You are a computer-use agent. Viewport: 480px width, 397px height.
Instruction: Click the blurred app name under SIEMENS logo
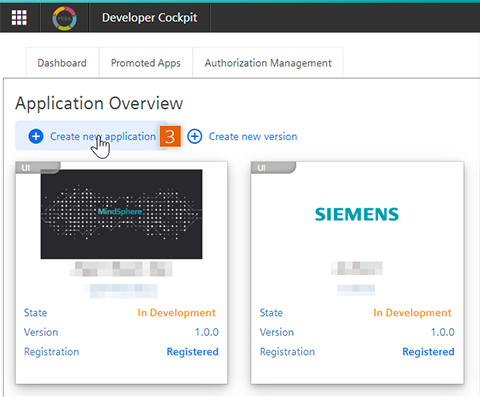point(357,268)
